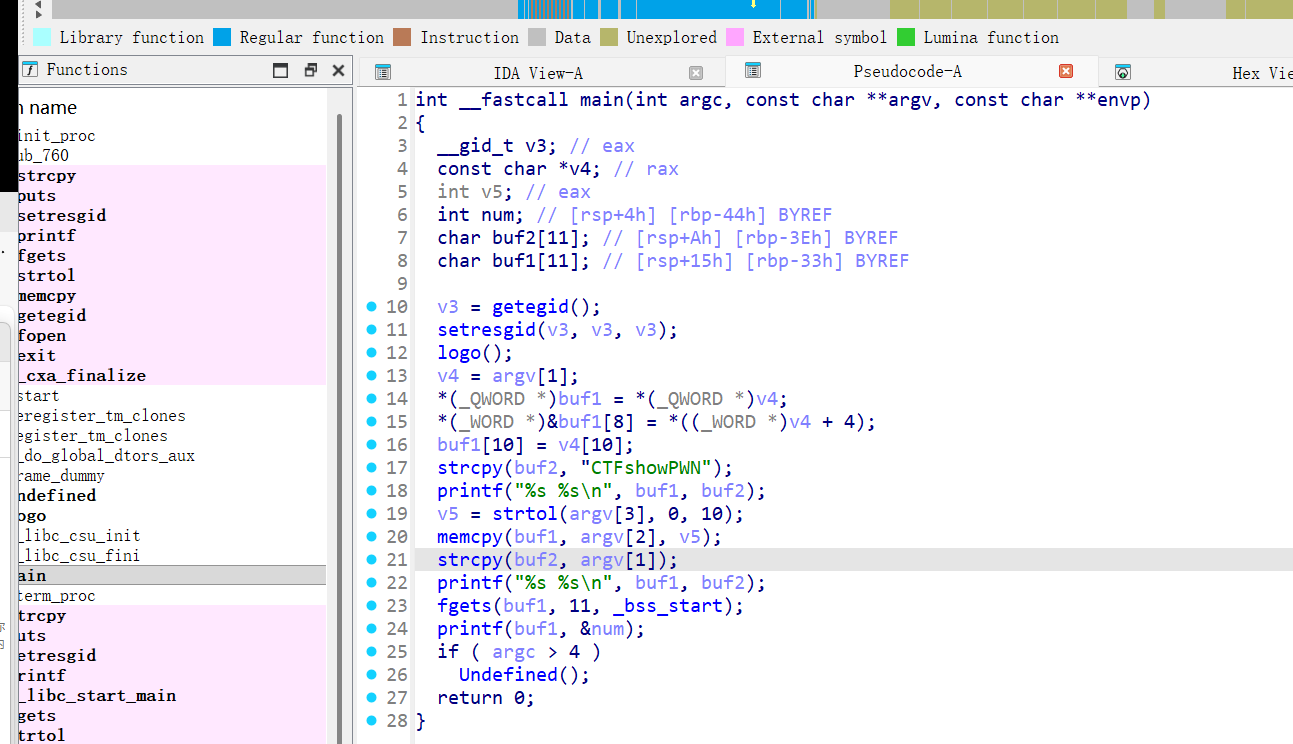Click the Instruction color swatch
The height and width of the screenshot is (744, 1293).
tap(402, 37)
